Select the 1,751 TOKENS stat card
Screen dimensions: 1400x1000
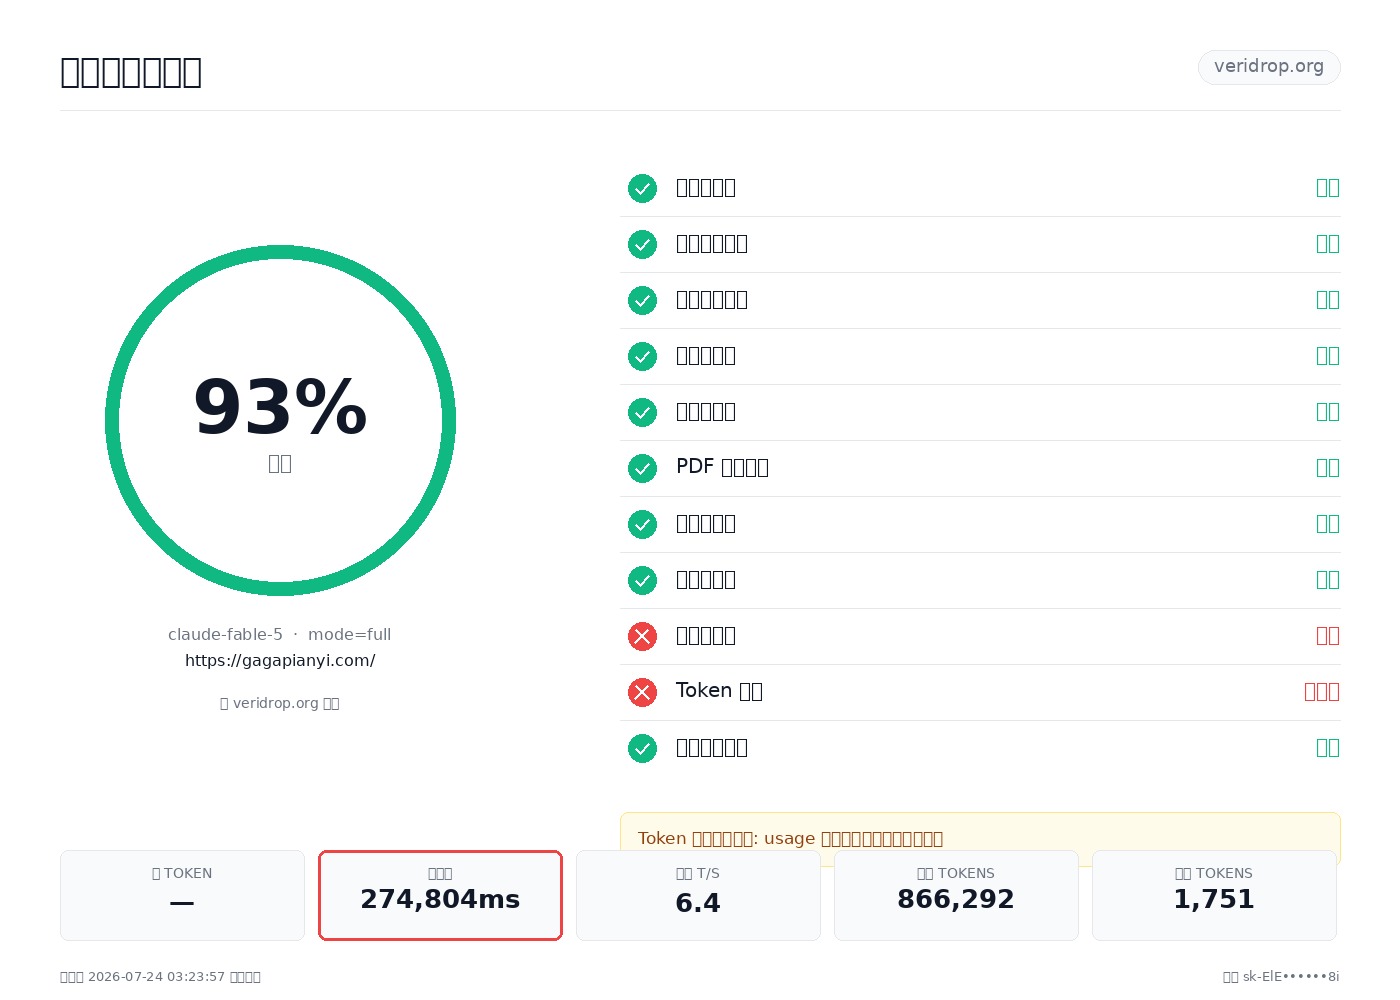[x=1214, y=895]
